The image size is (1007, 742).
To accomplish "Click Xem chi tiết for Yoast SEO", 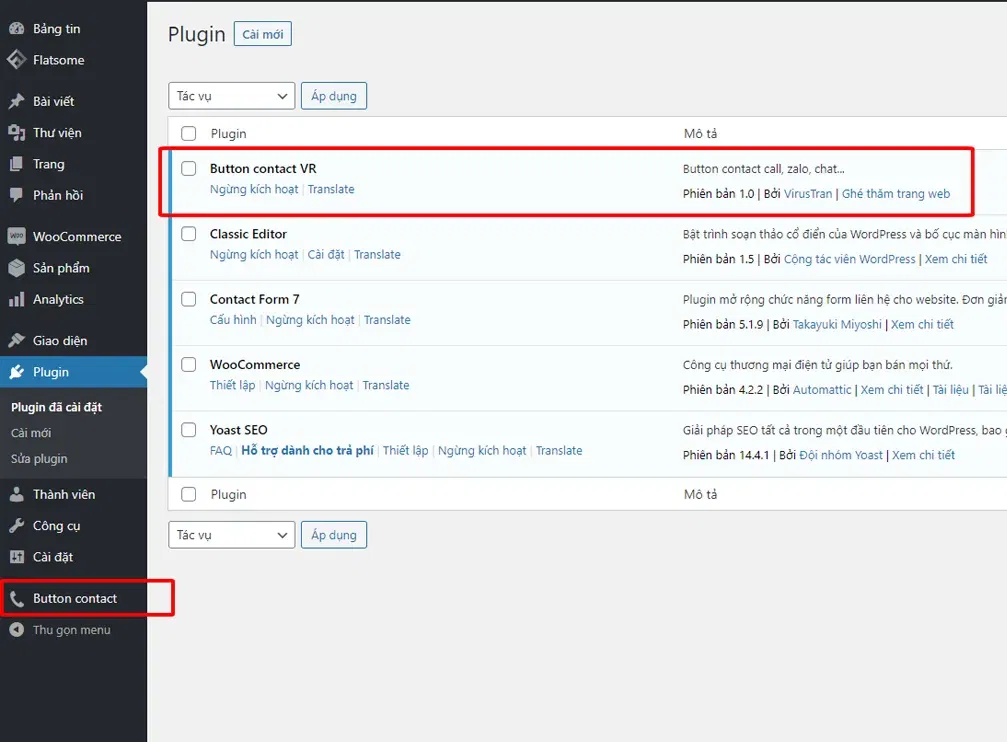I will click(924, 455).
